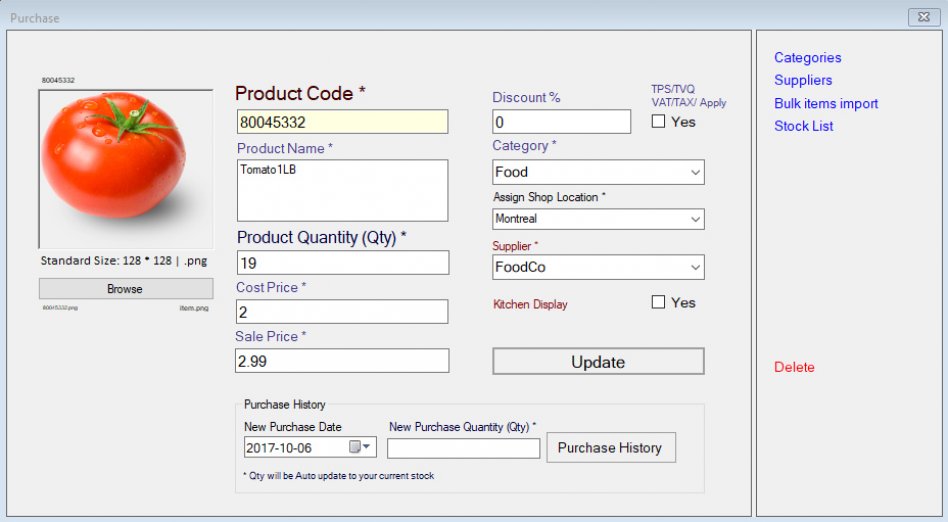Open the Stock List link
The image size is (948, 522).
click(804, 126)
